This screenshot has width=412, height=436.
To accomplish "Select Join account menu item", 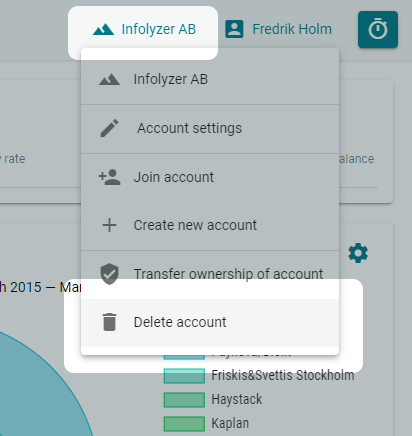I will click(x=210, y=177).
